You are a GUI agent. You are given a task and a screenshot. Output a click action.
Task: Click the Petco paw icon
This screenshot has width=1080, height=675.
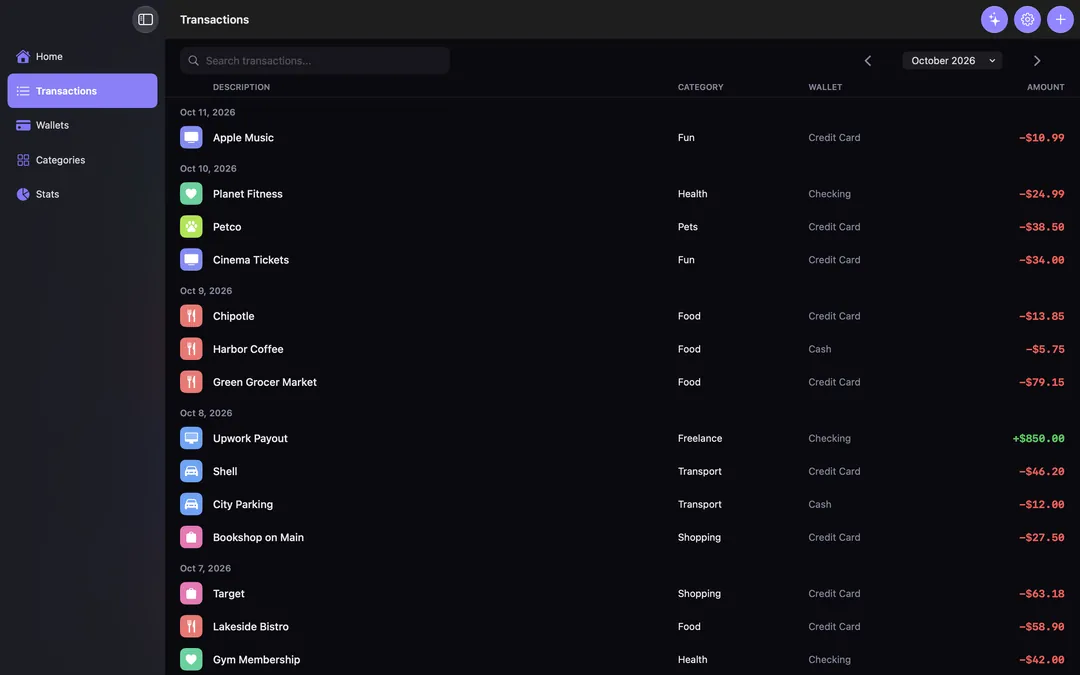191,227
